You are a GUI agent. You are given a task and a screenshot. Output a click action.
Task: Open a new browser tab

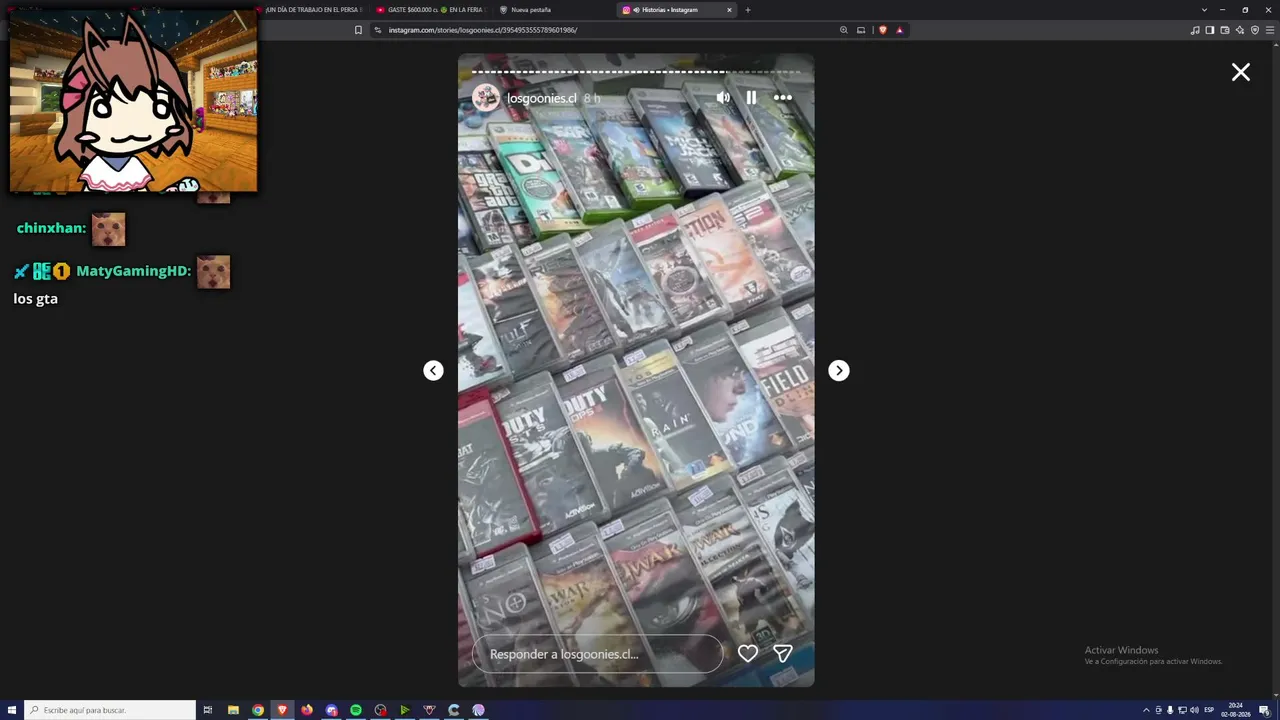tap(748, 10)
